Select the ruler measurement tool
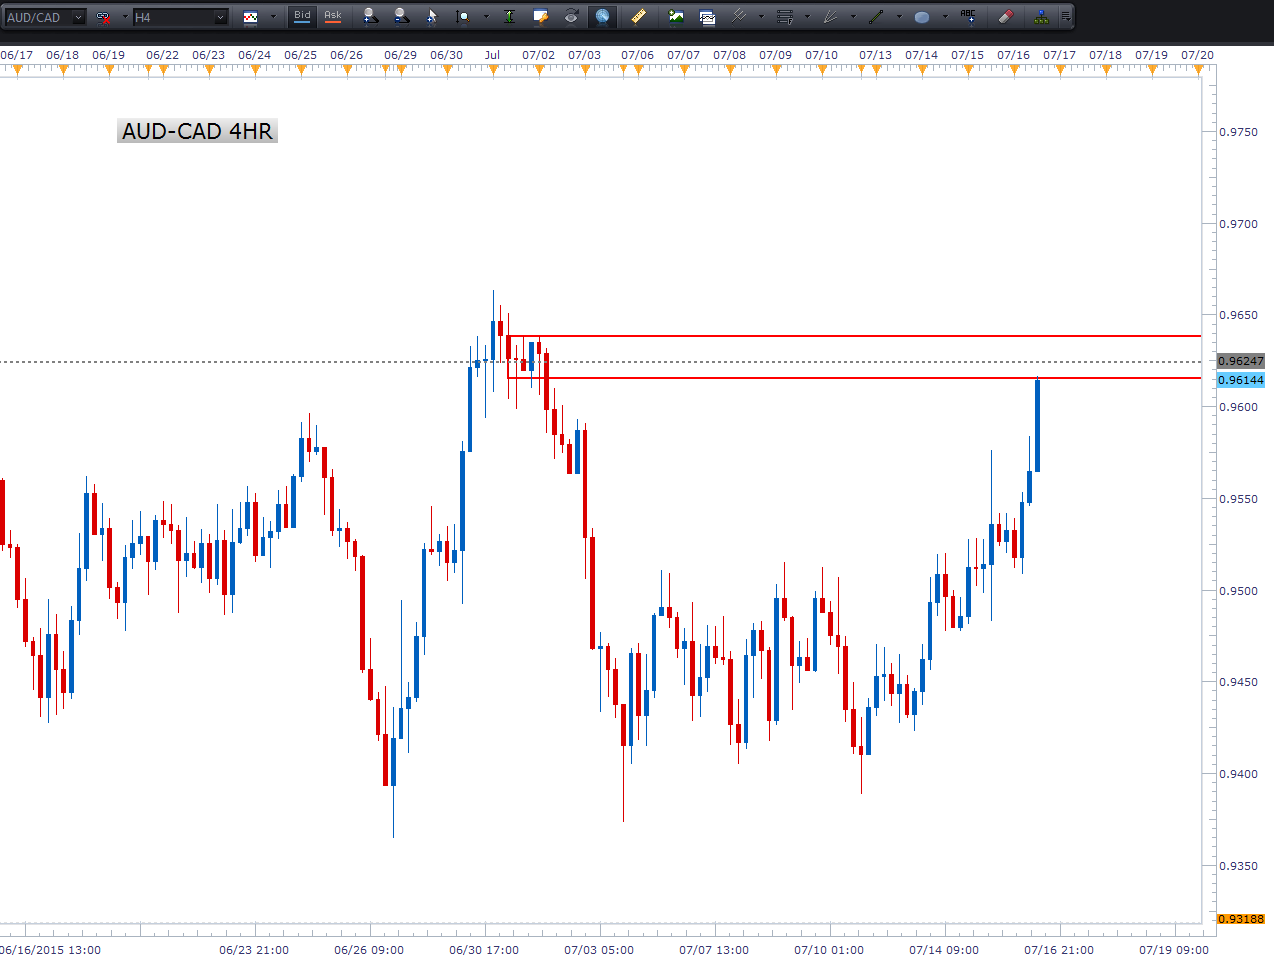The height and width of the screenshot is (959, 1274). tap(638, 17)
